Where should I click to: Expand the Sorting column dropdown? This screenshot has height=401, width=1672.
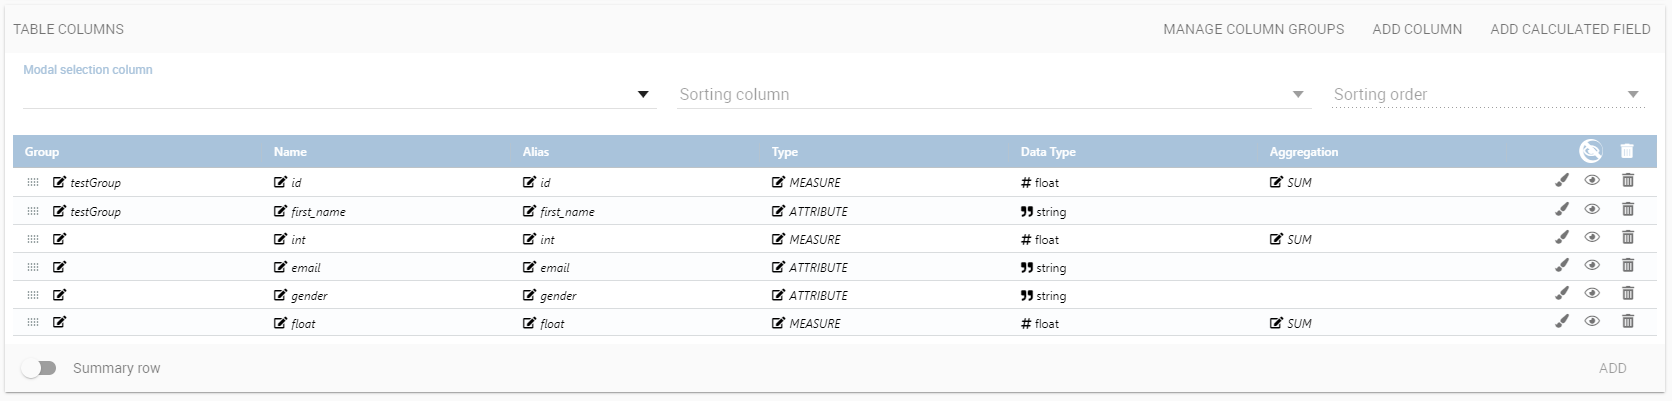click(x=993, y=94)
